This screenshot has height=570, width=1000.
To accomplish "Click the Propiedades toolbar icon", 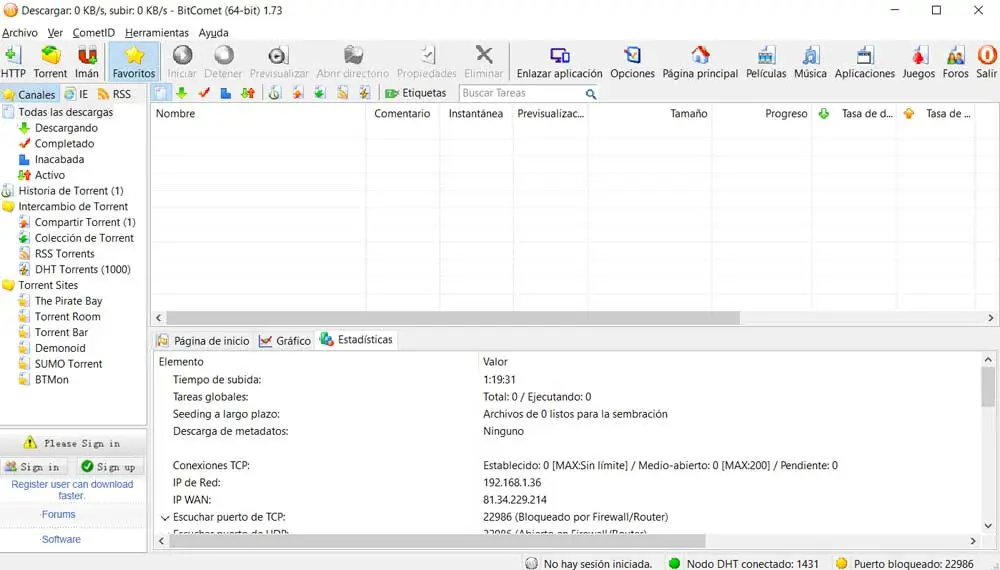I will tap(427, 62).
